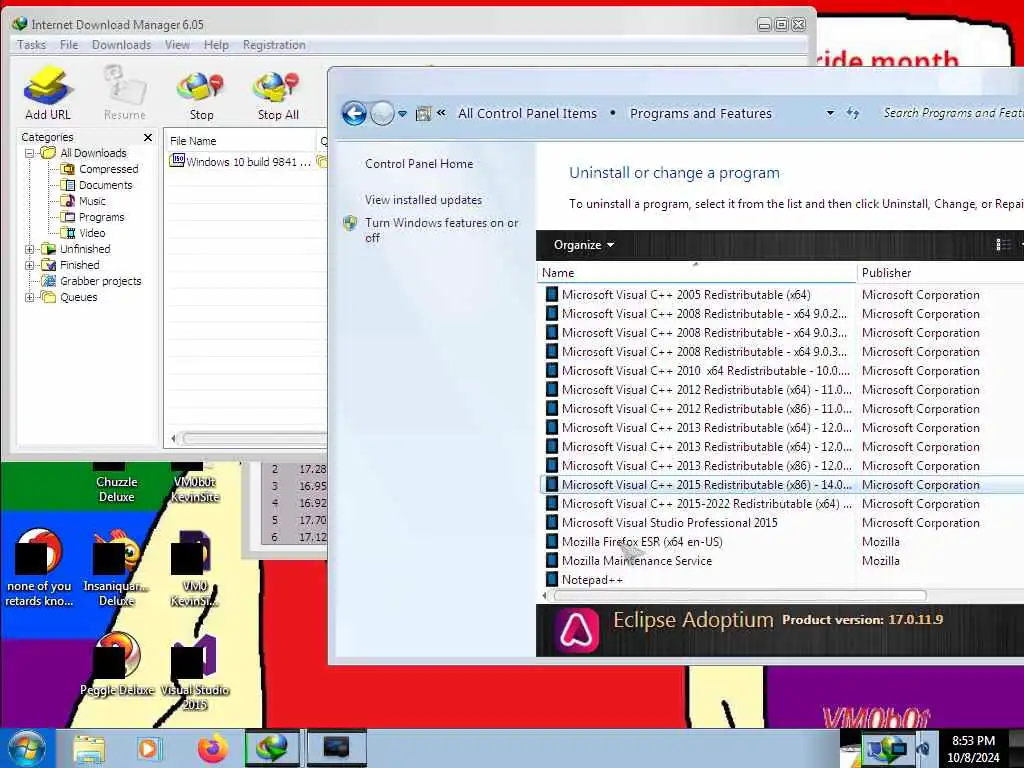This screenshot has width=1024, height=768.
Task: Click the clock showing 8:53 PM
Action: coord(973,749)
